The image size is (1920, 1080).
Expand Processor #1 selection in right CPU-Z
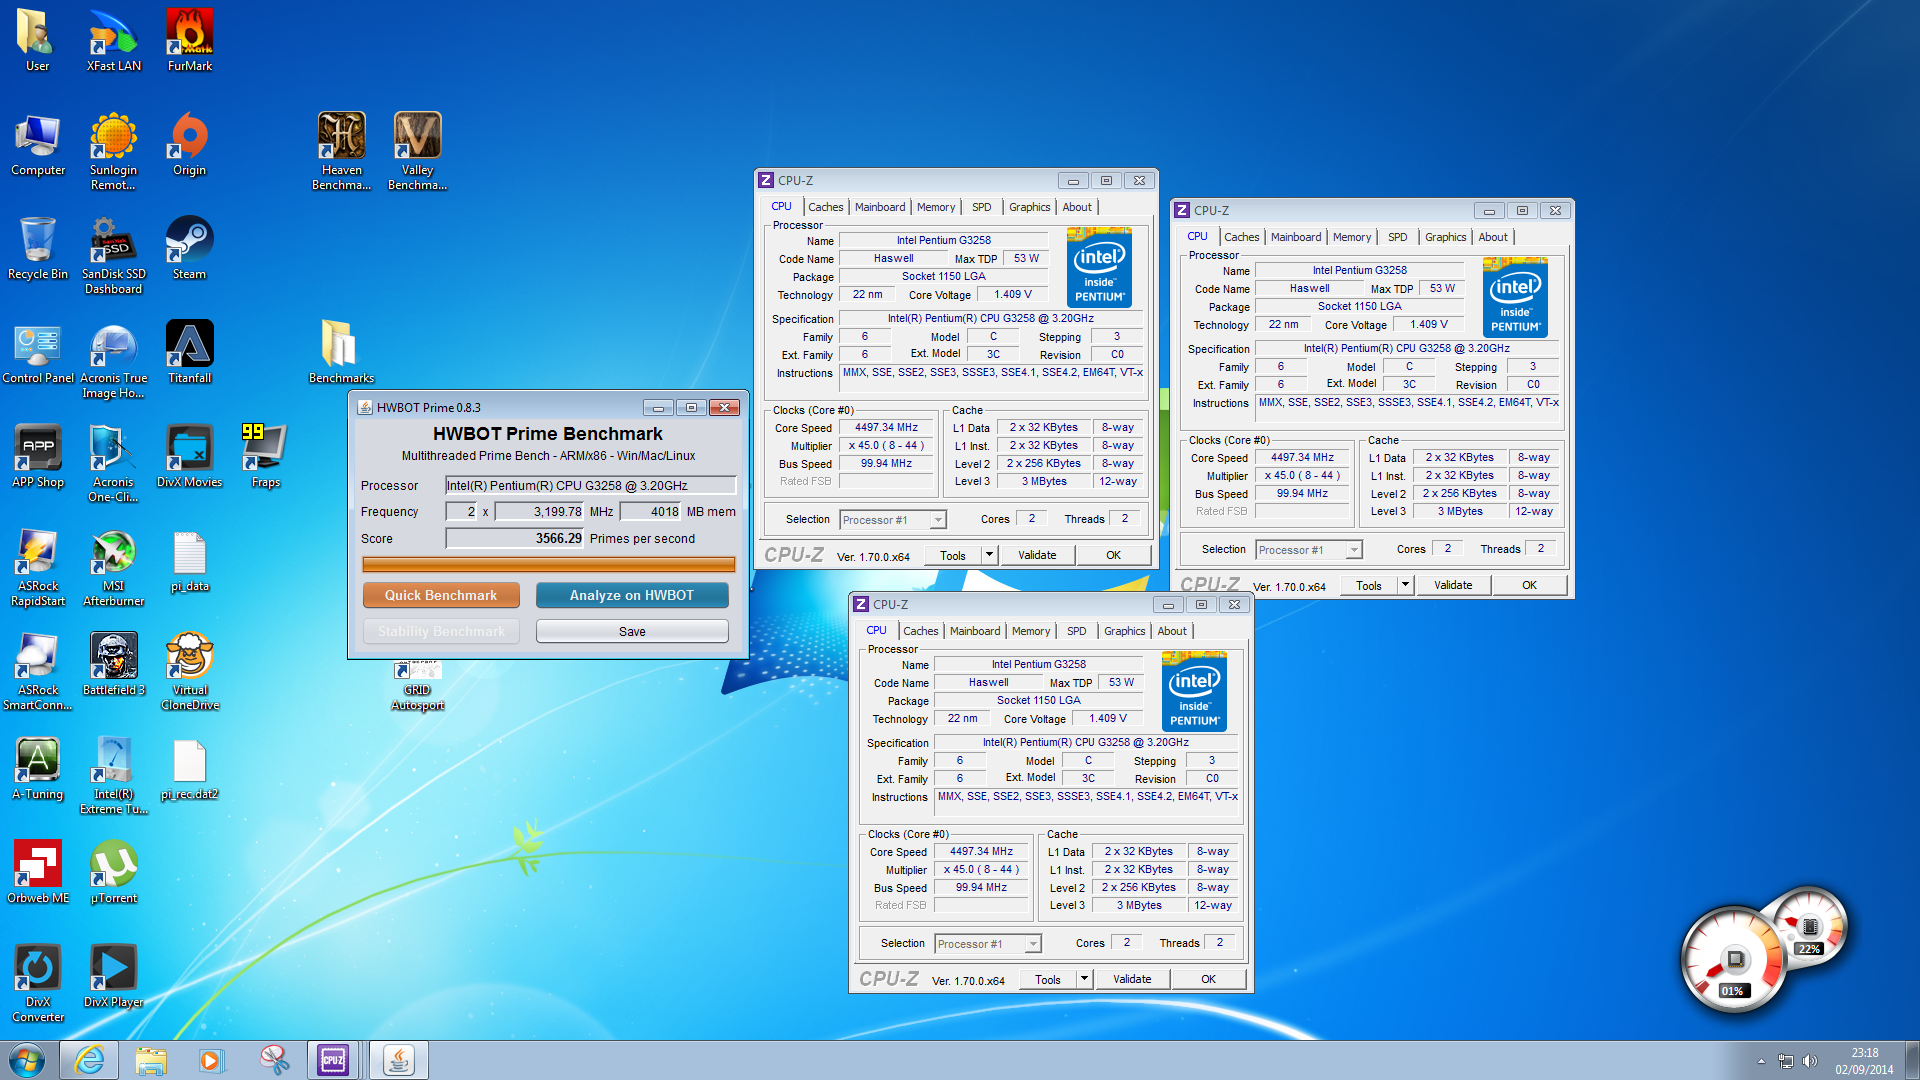coord(1354,550)
